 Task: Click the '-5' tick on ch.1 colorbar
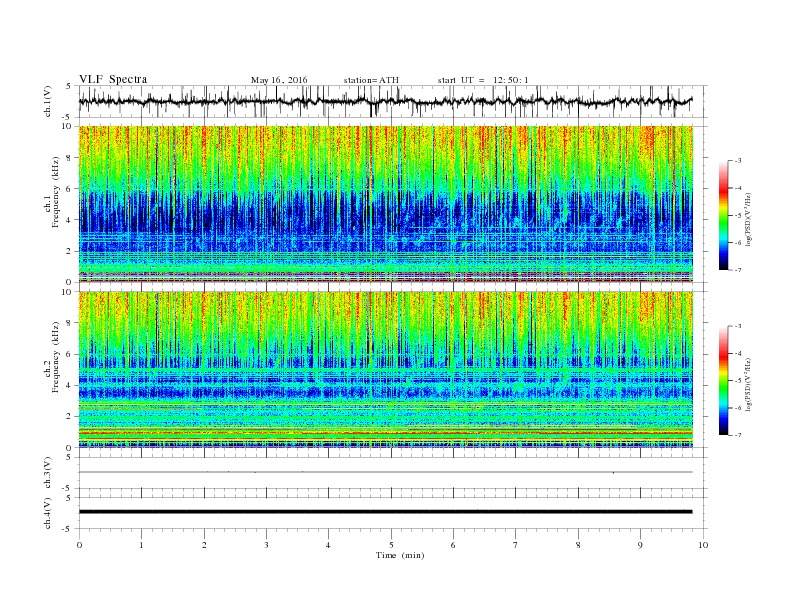(x=738, y=215)
